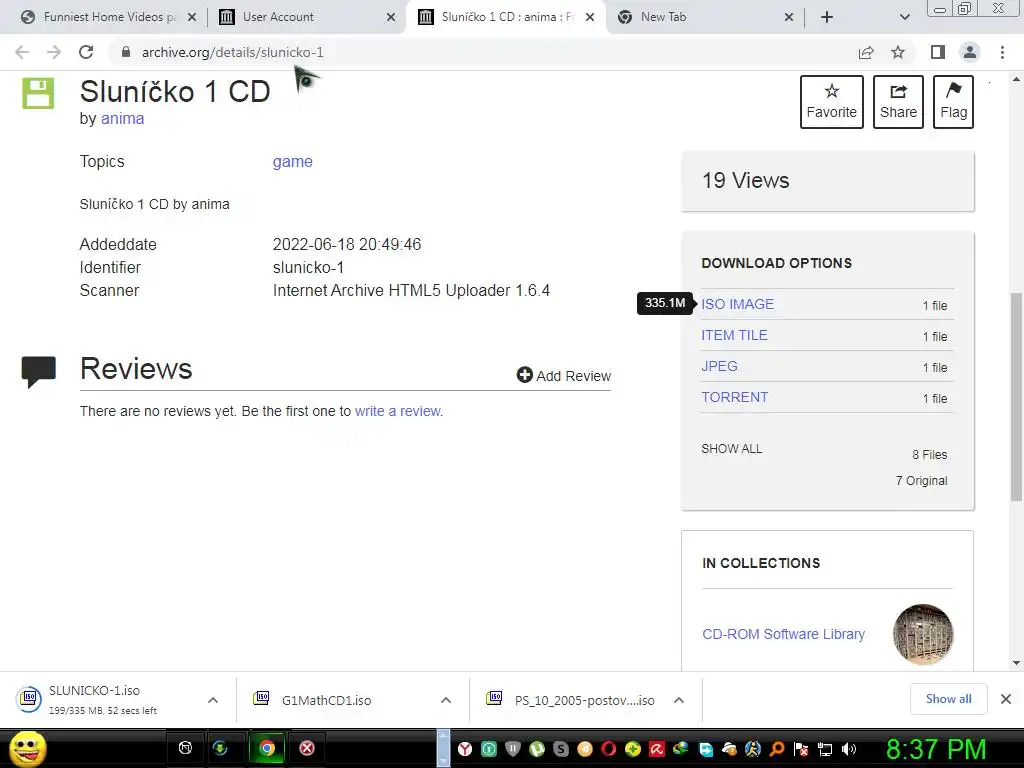Open the CD-ROM Software Library collection
1024x768 pixels.
[x=783, y=633]
